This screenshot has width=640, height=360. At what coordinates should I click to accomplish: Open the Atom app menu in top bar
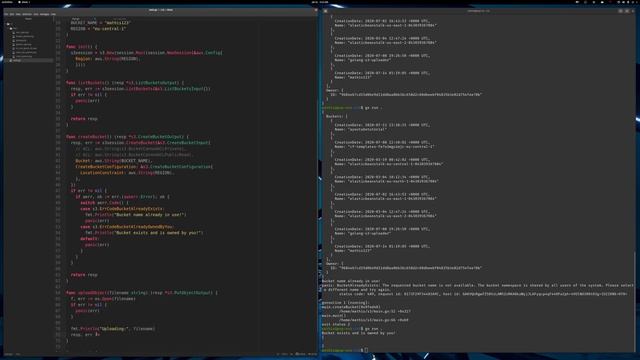click(24, 2)
